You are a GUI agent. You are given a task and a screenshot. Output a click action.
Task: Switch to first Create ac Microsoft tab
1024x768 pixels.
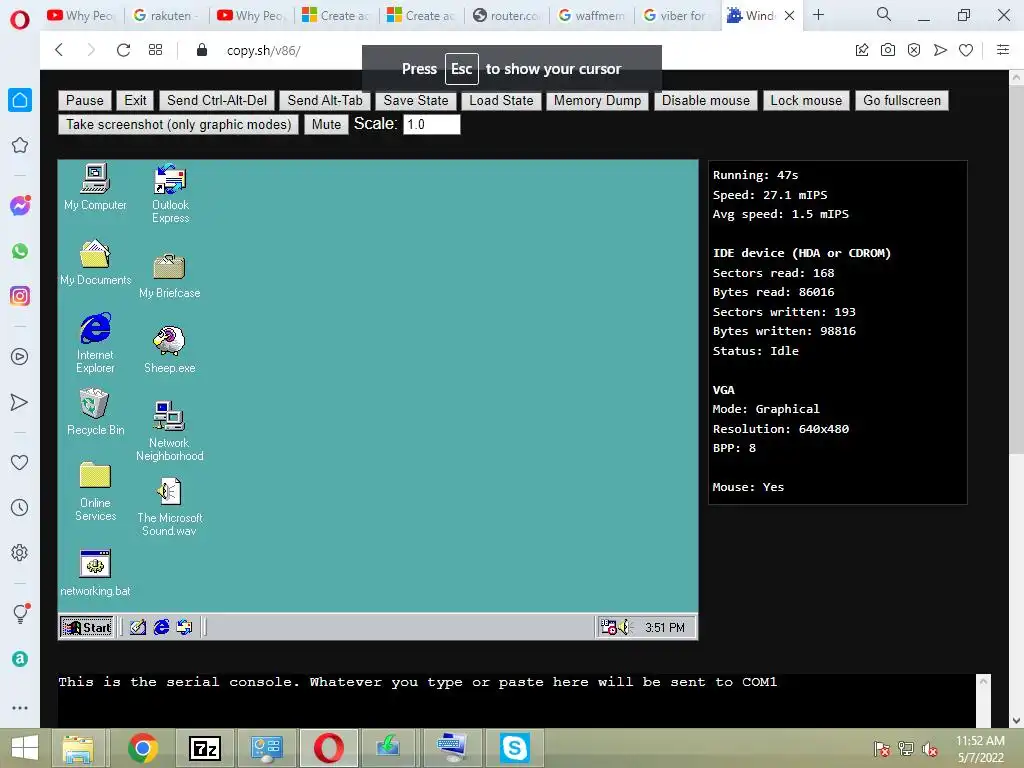pyautogui.click(x=337, y=15)
